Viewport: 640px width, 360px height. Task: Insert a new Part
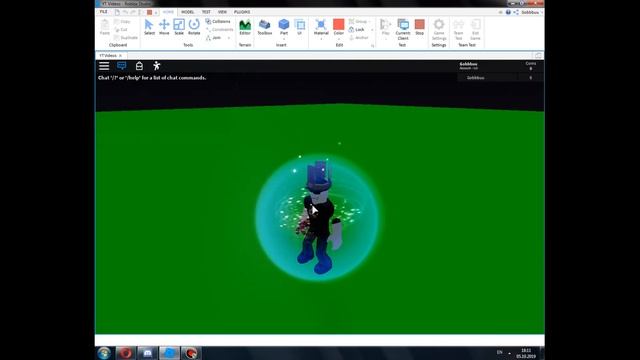(284, 26)
